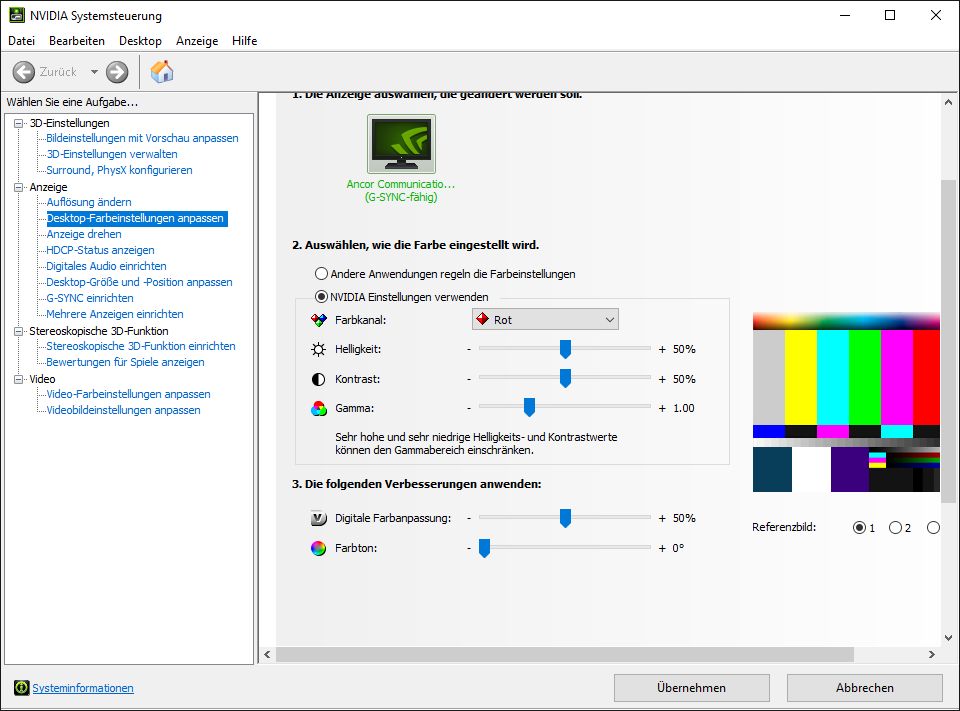
Task: Click the Gamma RGB circles icon
Action: [x=318, y=408]
